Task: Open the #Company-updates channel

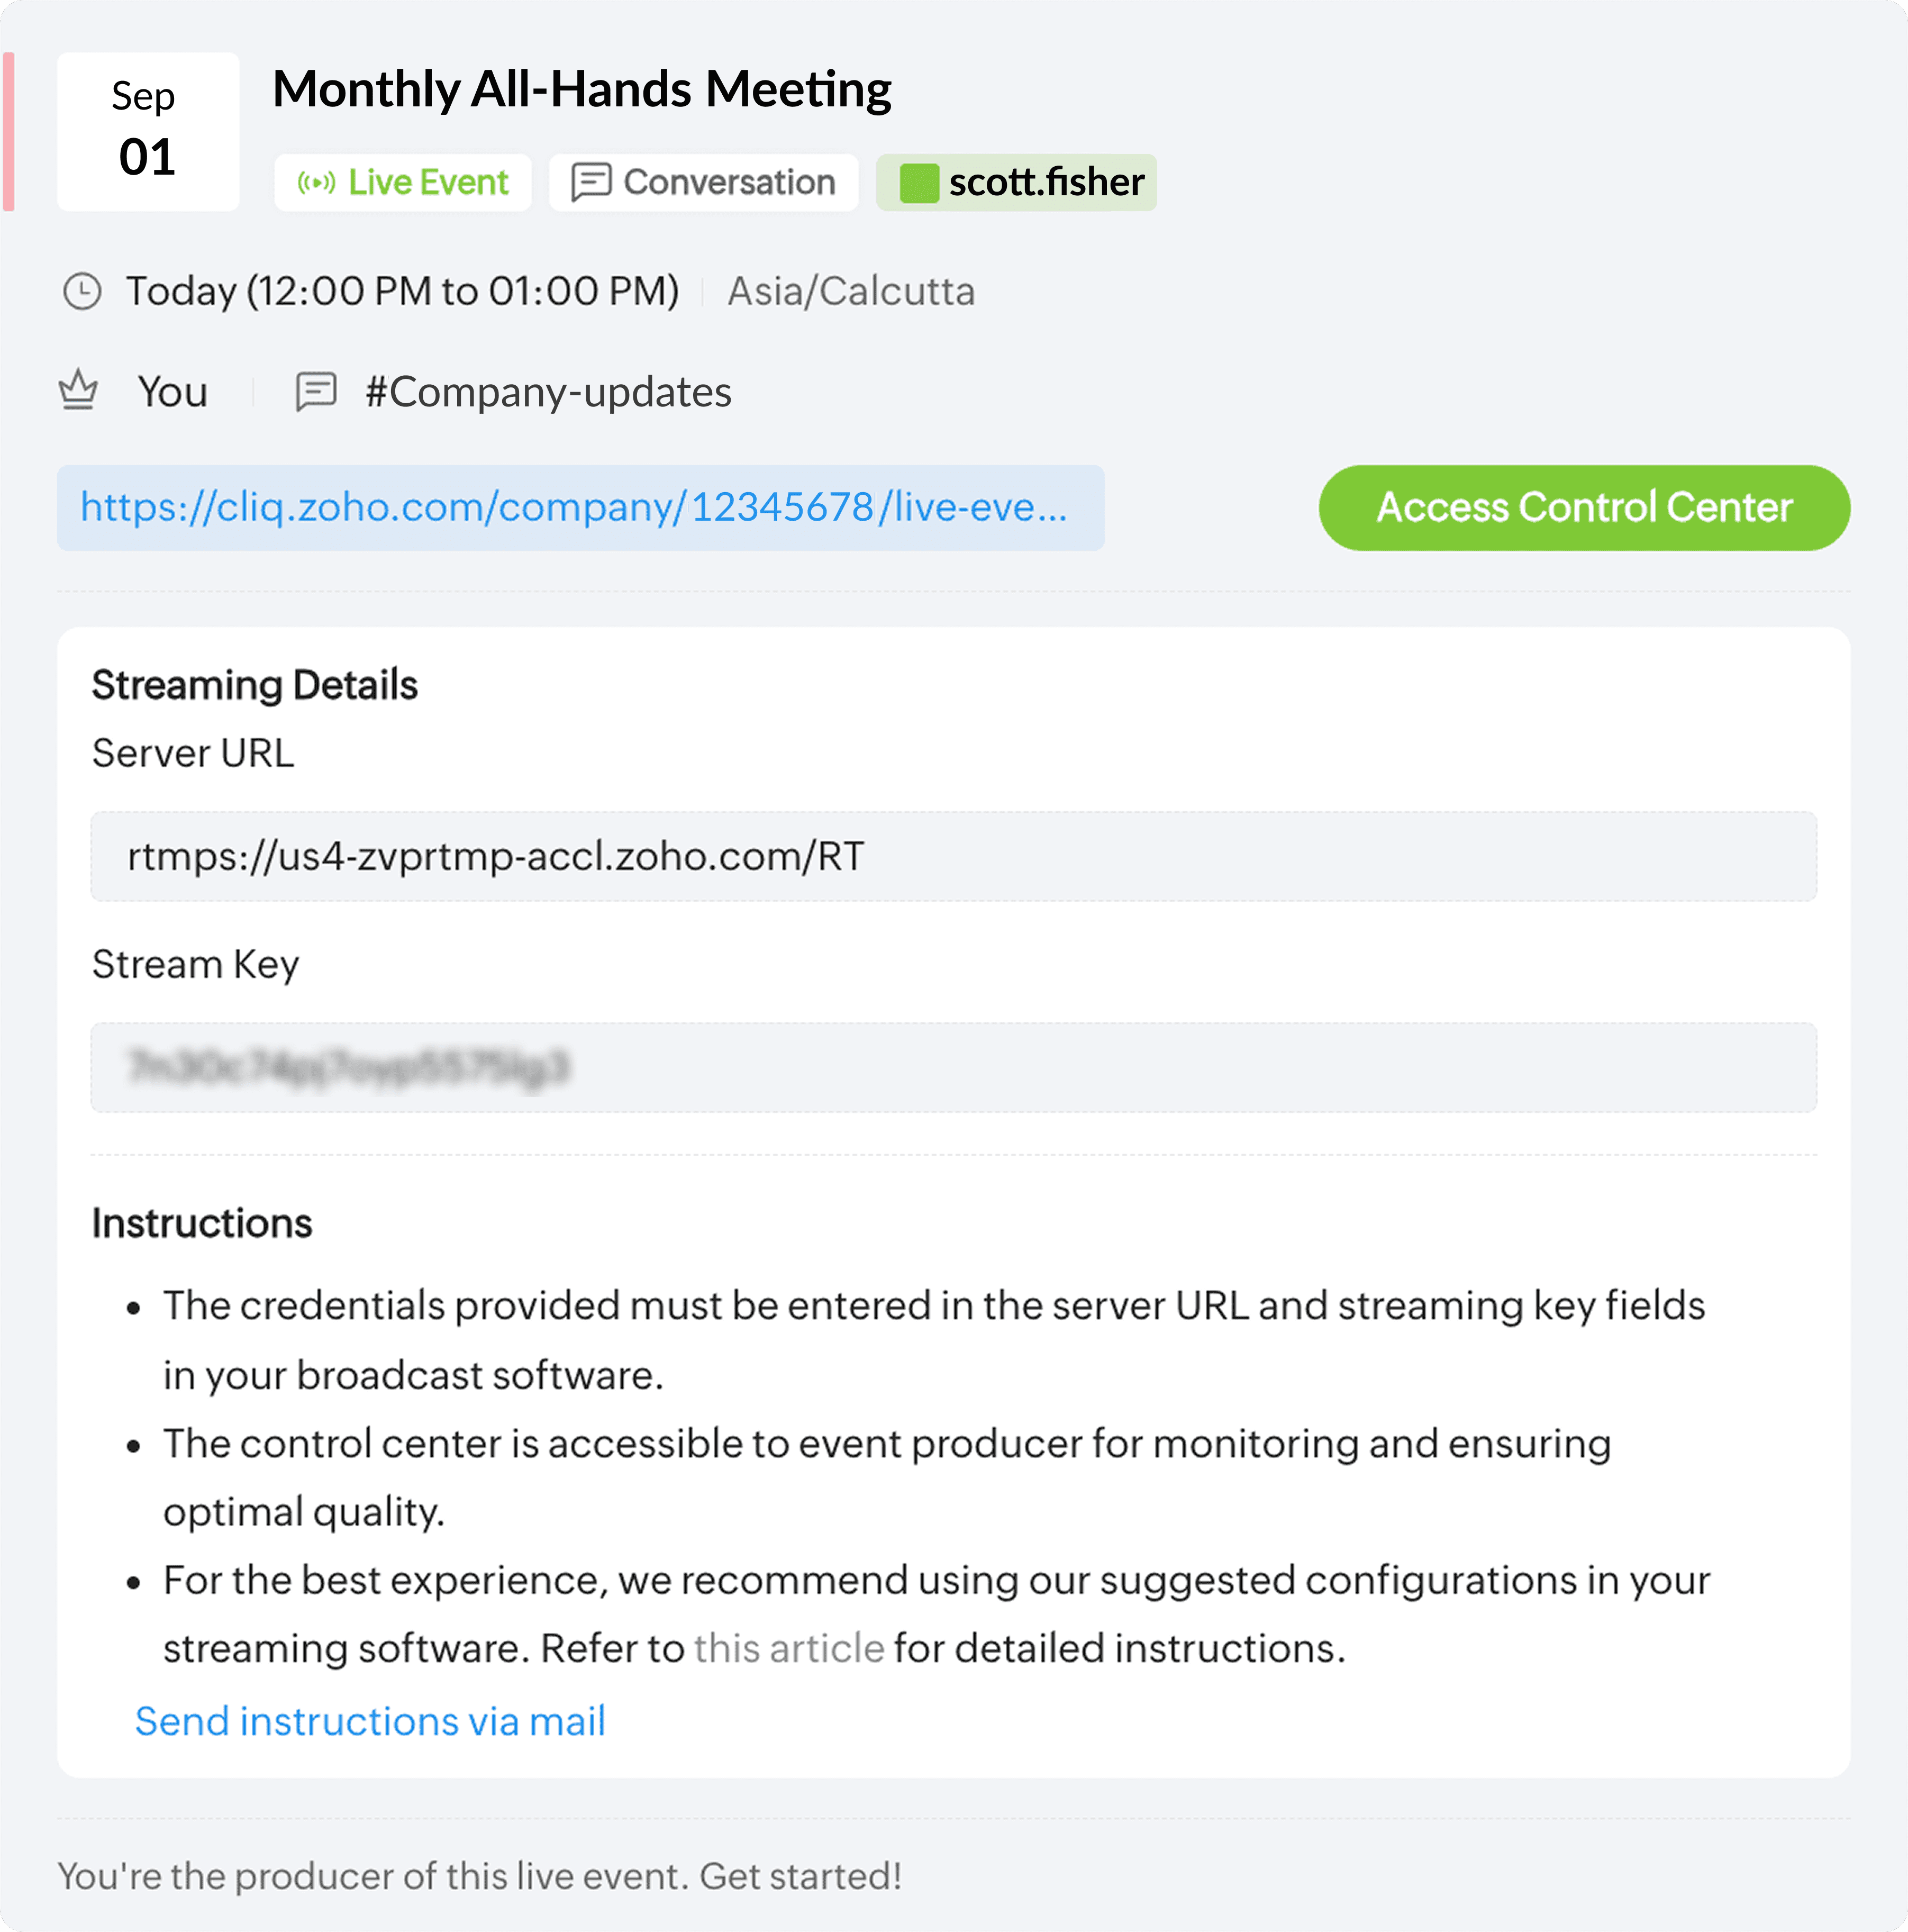Action: [x=548, y=392]
